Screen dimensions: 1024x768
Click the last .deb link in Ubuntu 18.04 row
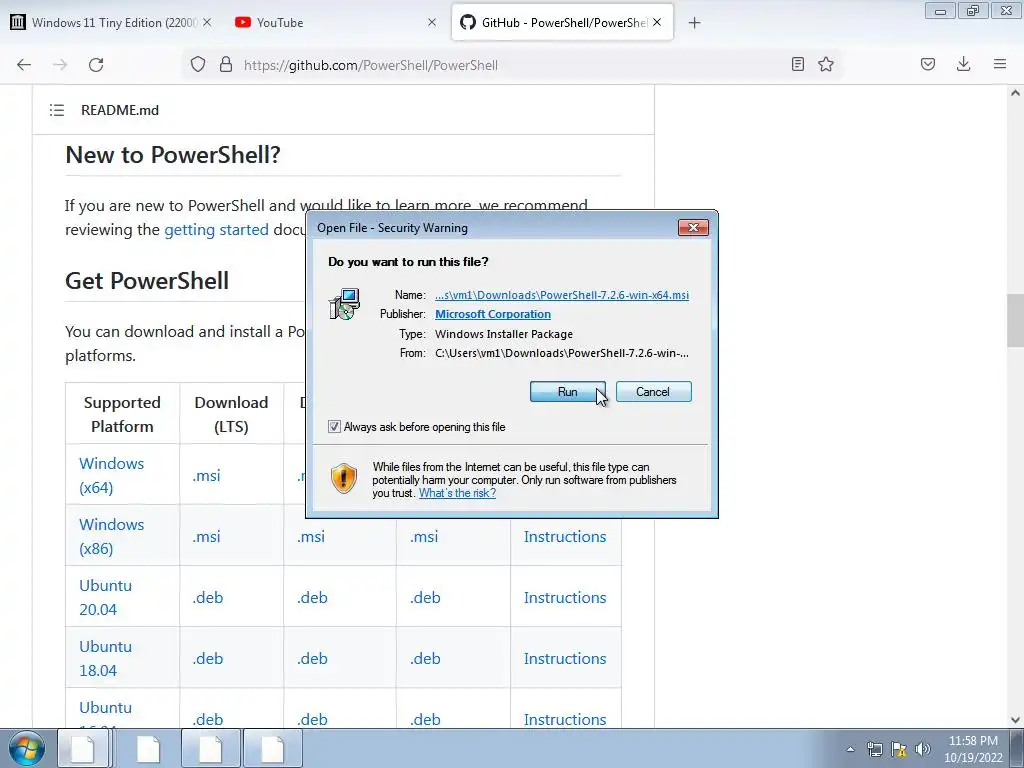point(425,659)
